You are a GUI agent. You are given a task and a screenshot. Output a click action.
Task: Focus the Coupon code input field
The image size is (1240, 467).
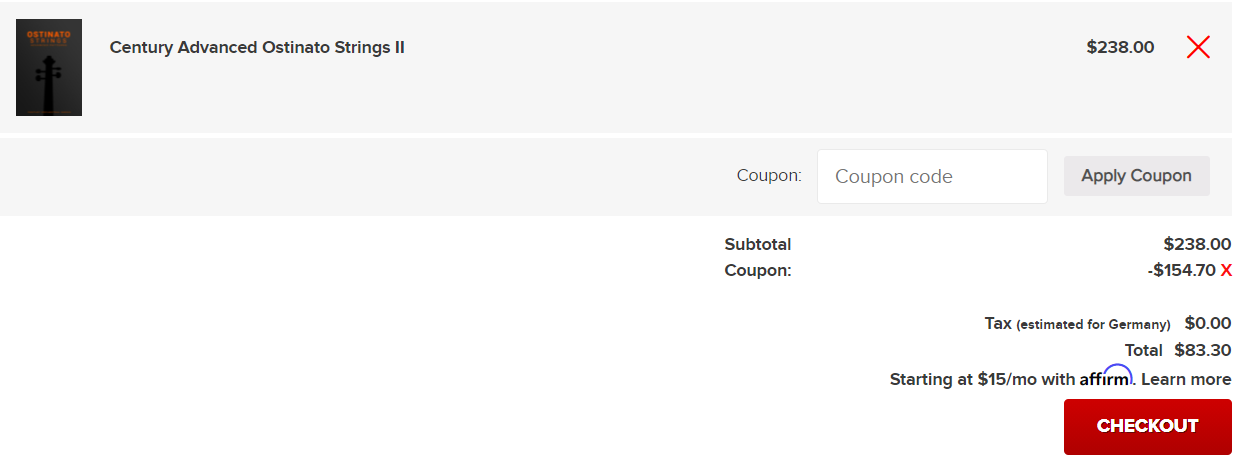click(931, 176)
